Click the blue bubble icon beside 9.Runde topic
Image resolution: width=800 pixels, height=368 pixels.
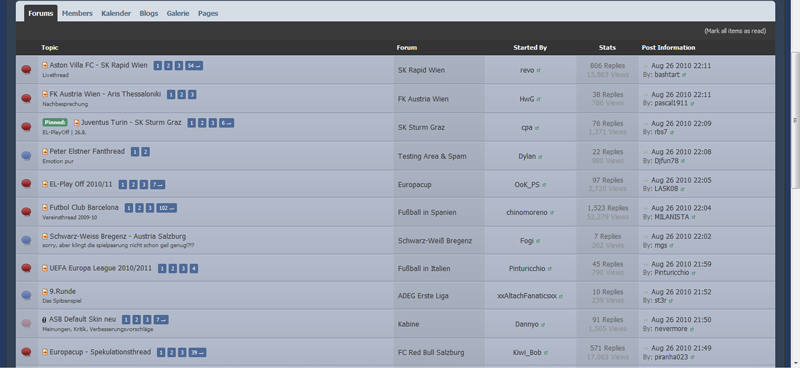tap(26, 296)
